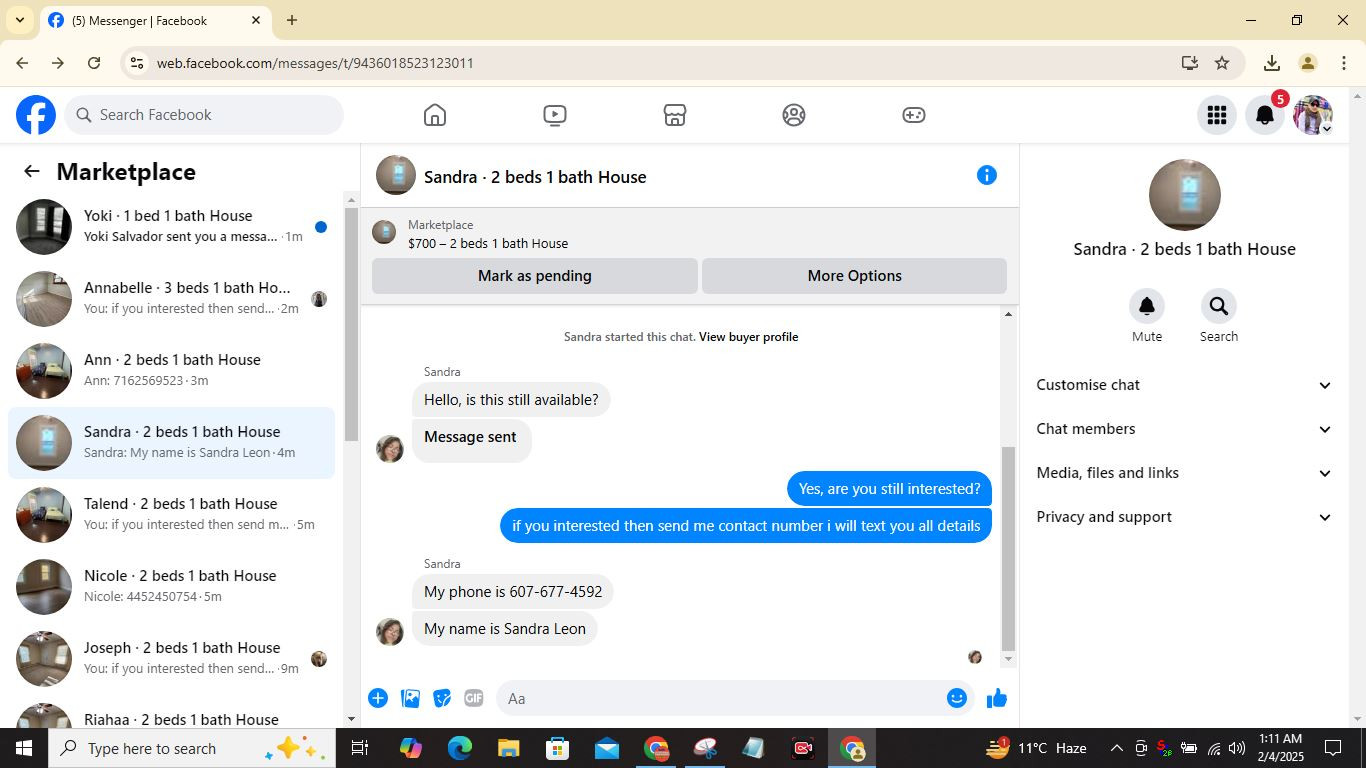Open Riahaa · 2 beds 1 bath House chat

[172, 714]
